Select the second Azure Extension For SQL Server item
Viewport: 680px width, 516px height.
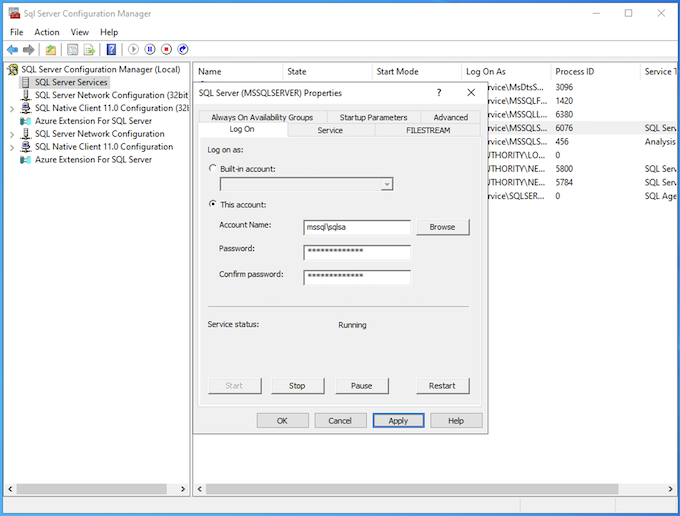[93, 160]
